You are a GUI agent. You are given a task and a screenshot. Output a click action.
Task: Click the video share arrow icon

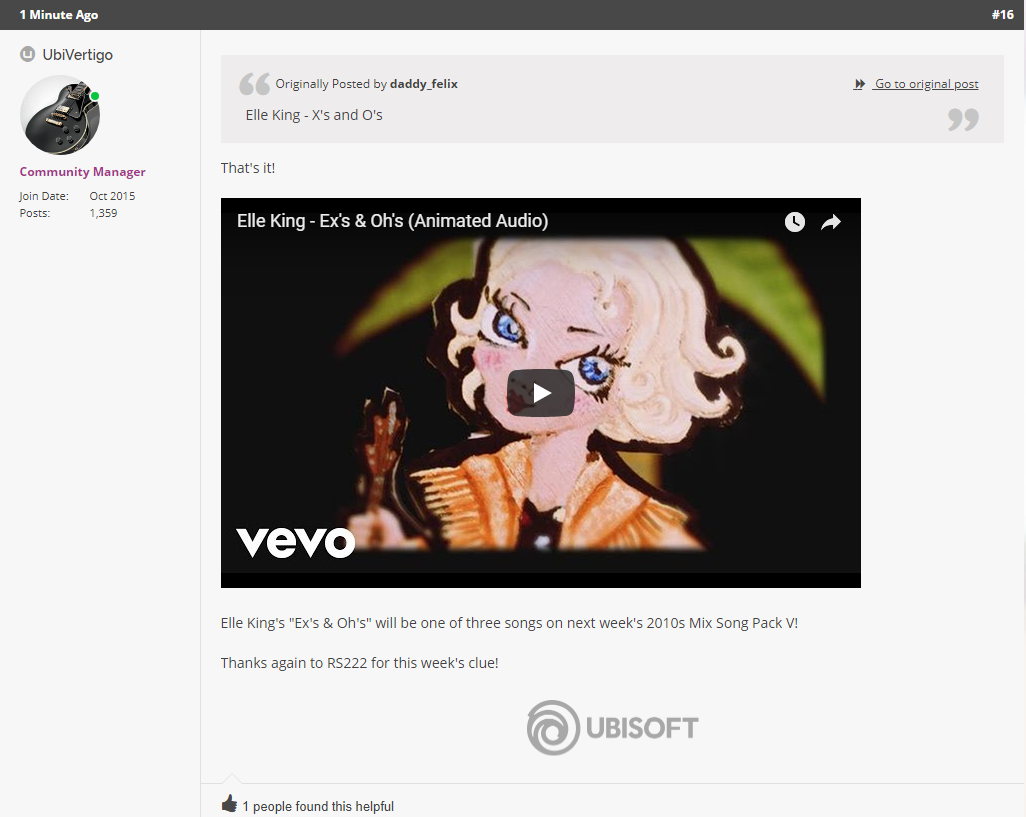pos(831,222)
